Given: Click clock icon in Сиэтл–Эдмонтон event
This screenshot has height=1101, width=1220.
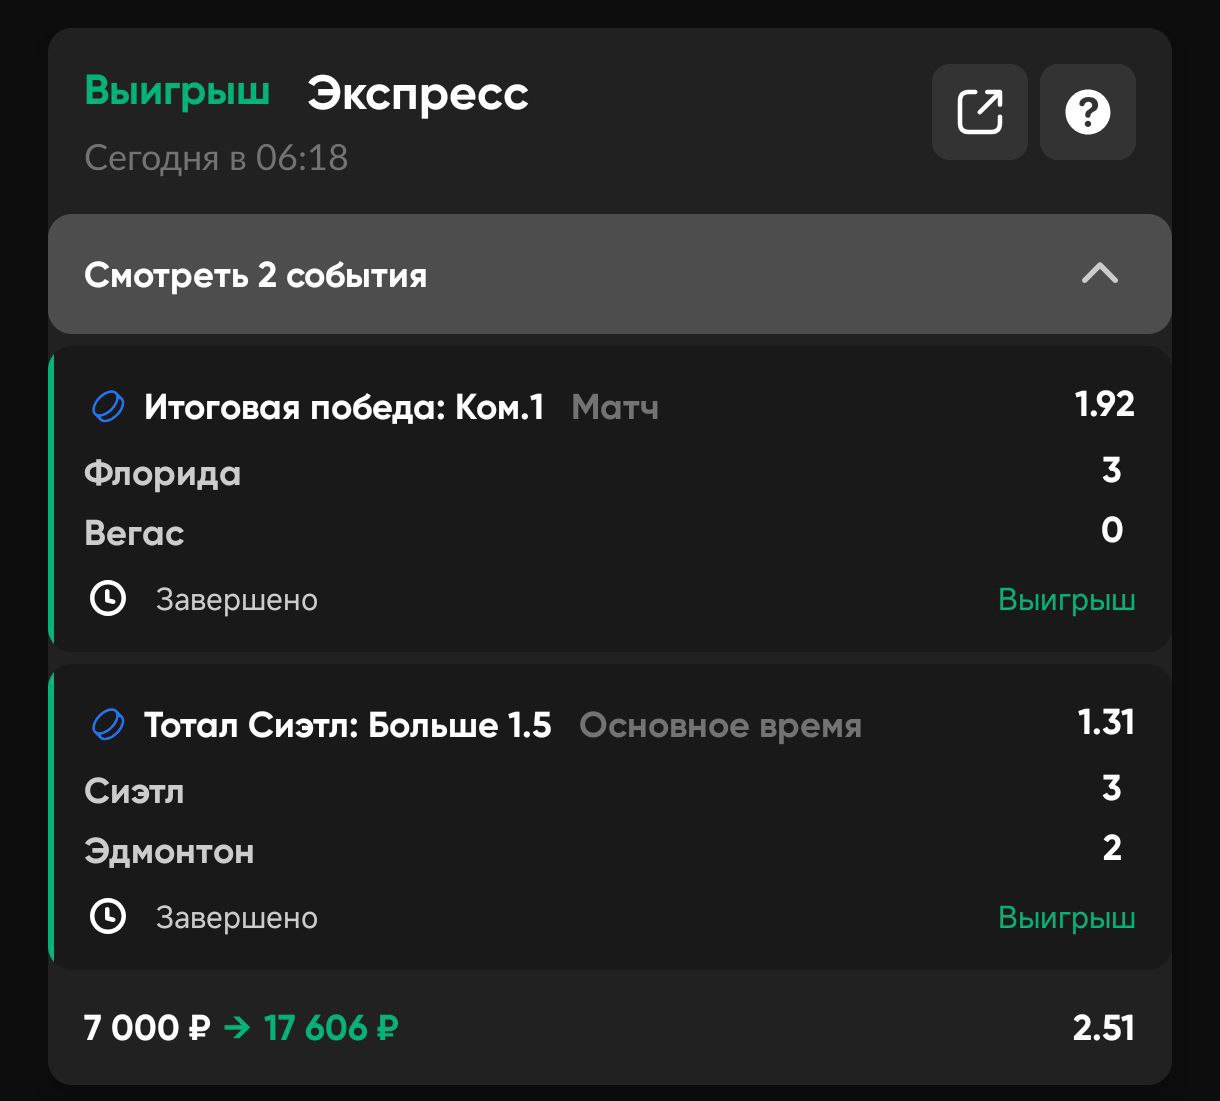Looking at the screenshot, I should click(108, 917).
